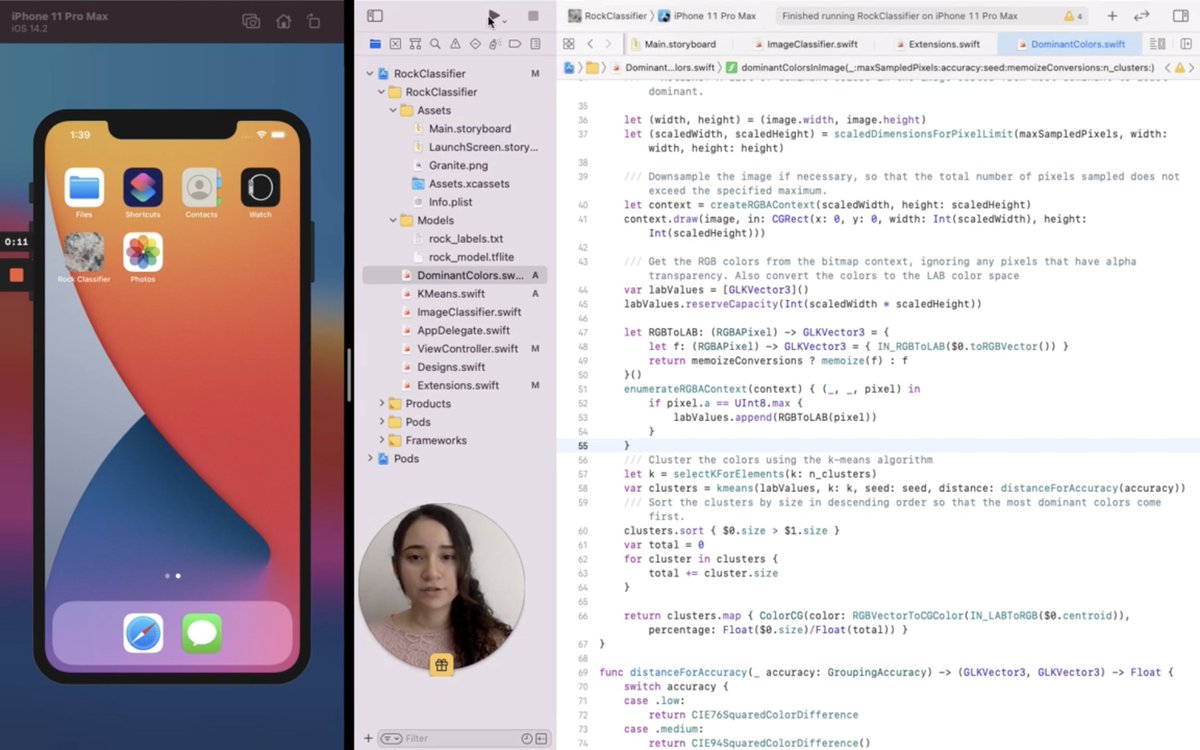The height and width of the screenshot is (750, 1200).
Task: Select rock_labels.txt file
Action: coord(465,239)
